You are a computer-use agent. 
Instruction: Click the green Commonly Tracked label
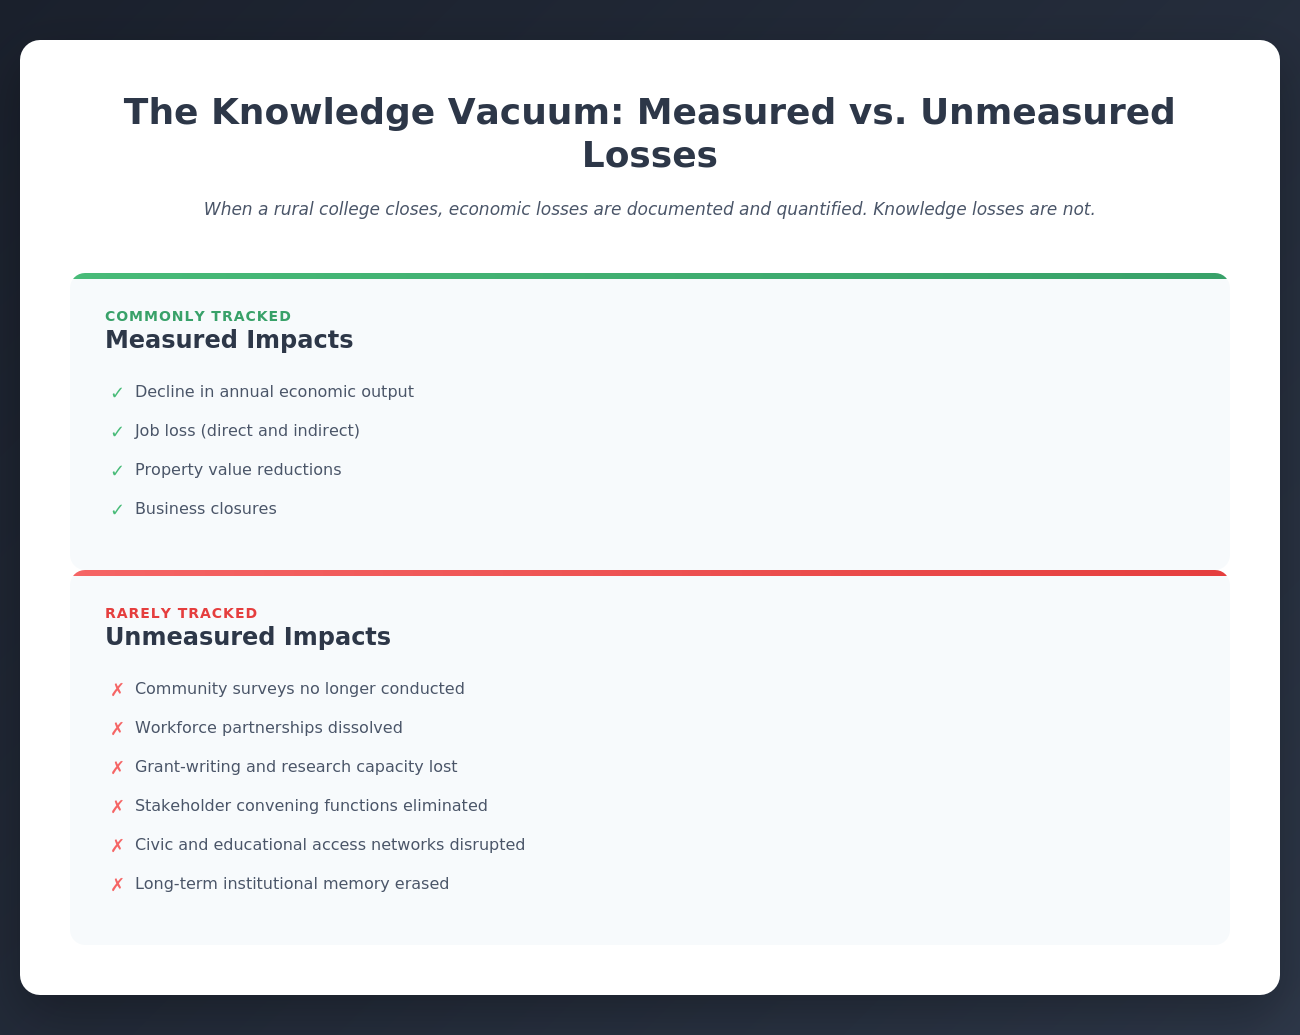[198, 317]
